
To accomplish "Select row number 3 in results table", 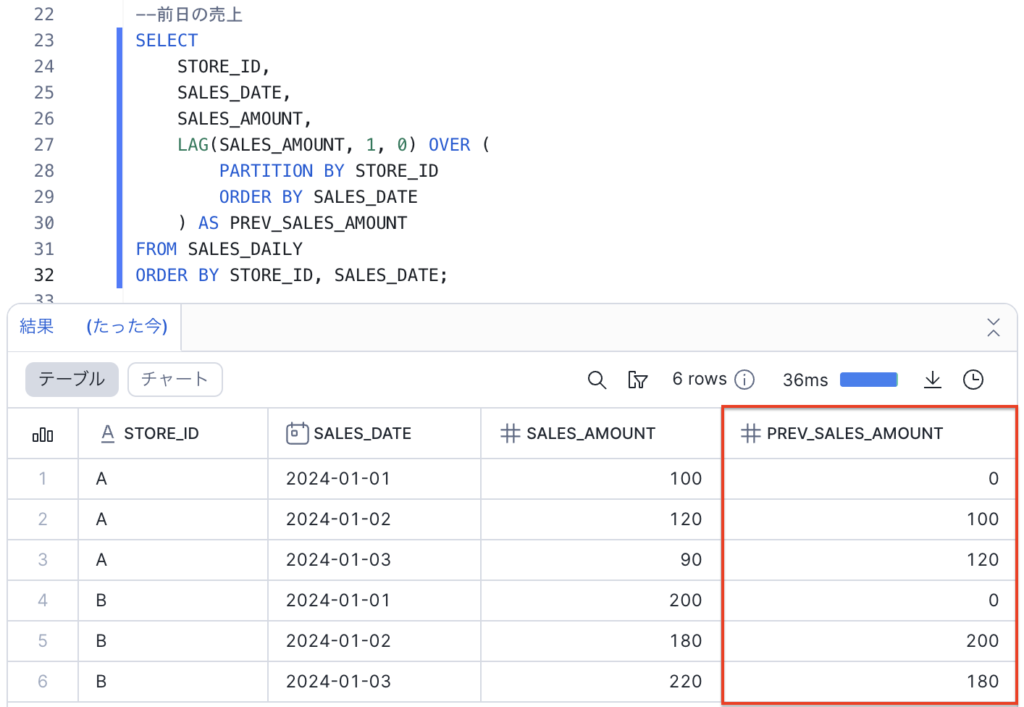I will pyautogui.click(x=42, y=560).
